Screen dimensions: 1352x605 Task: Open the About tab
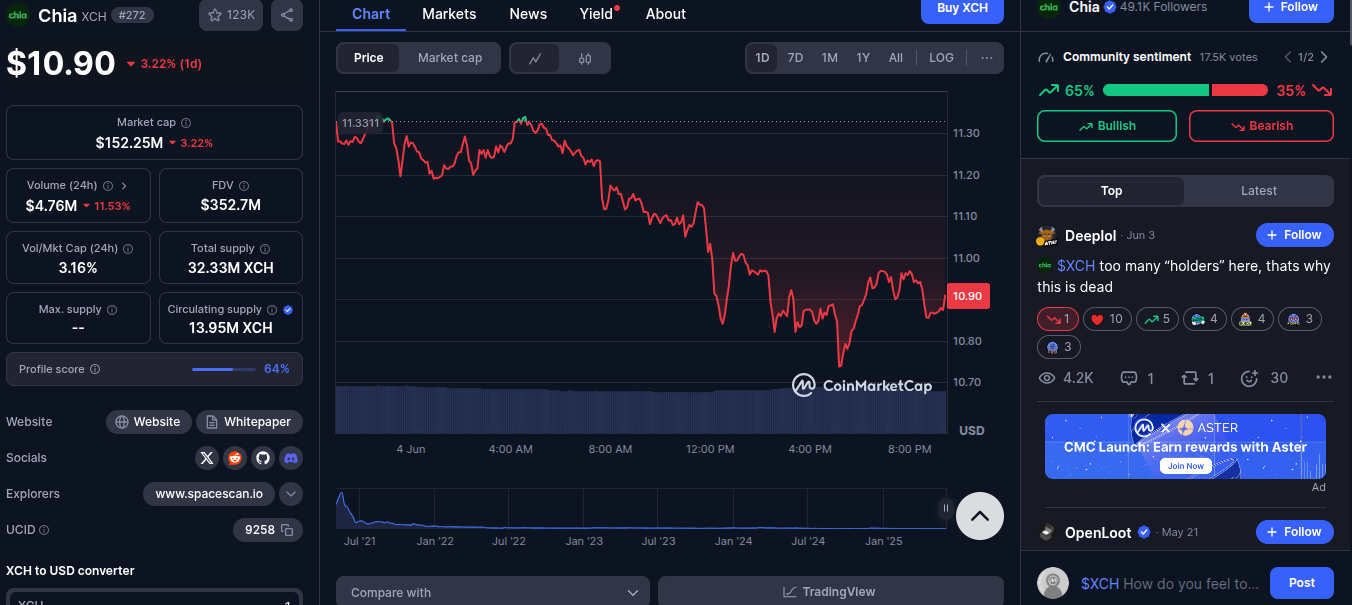click(666, 14)
